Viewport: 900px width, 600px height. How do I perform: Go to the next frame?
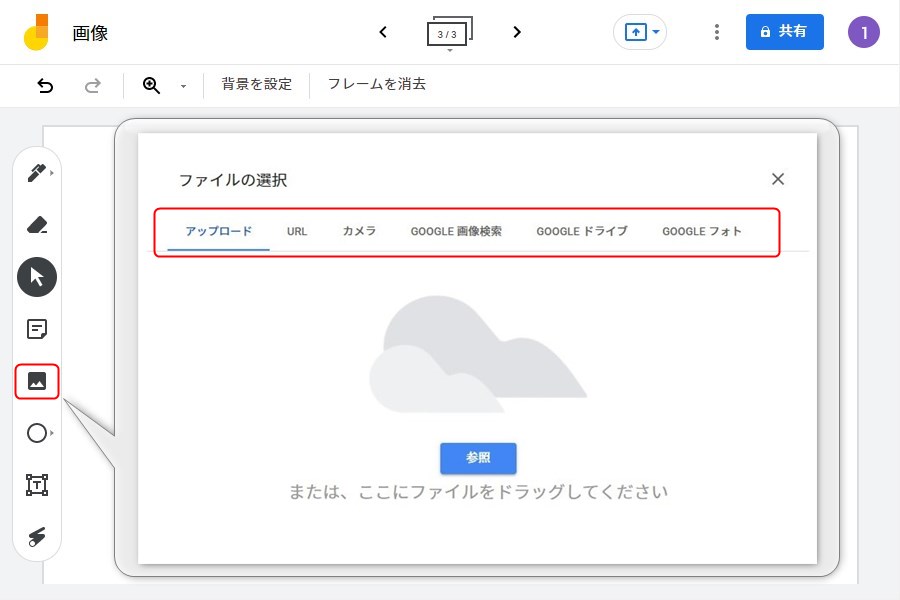pyautogui.click(x=517, y=32)
